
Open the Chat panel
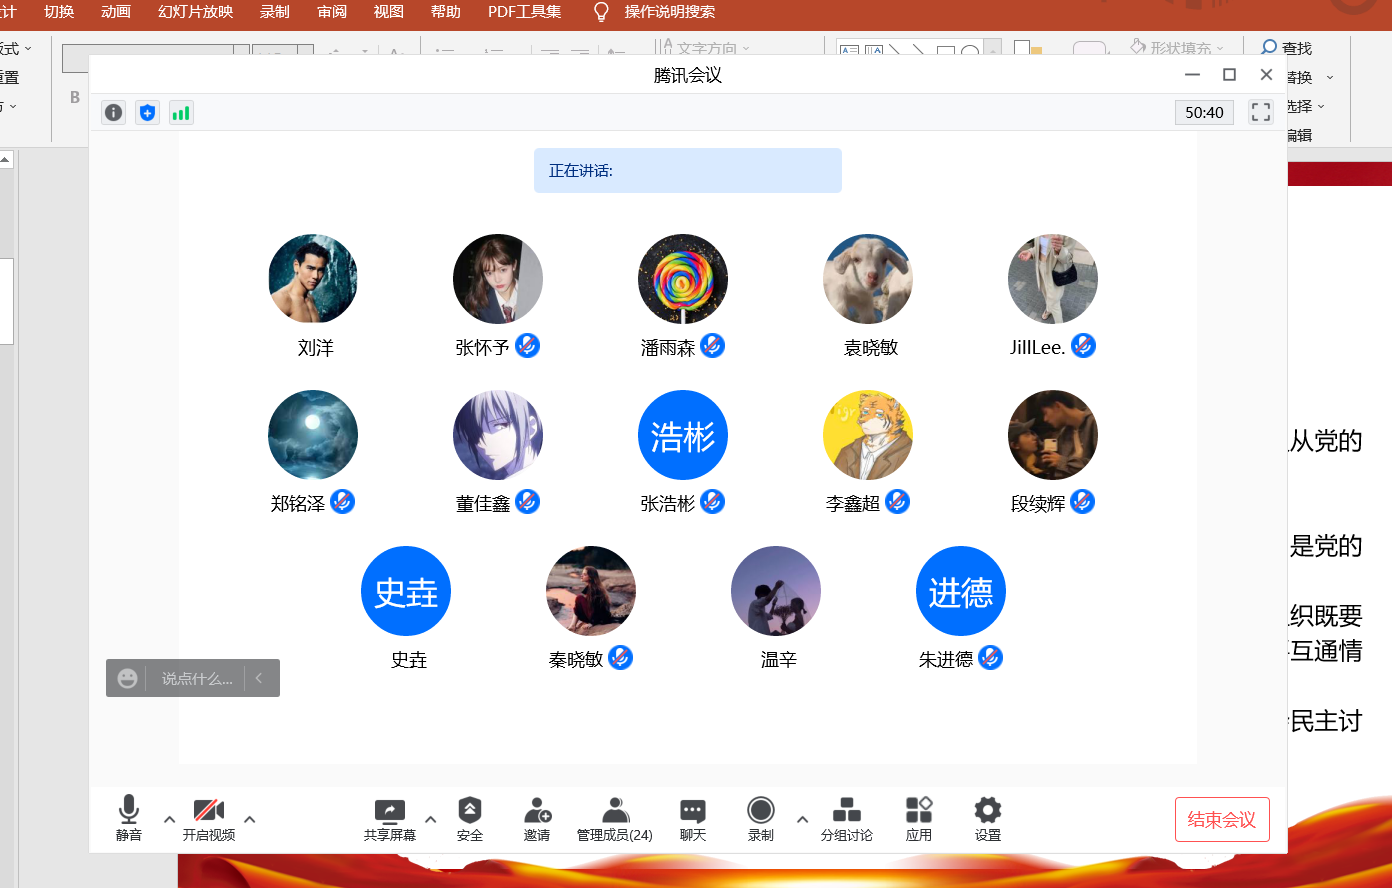tap(693, 819)
